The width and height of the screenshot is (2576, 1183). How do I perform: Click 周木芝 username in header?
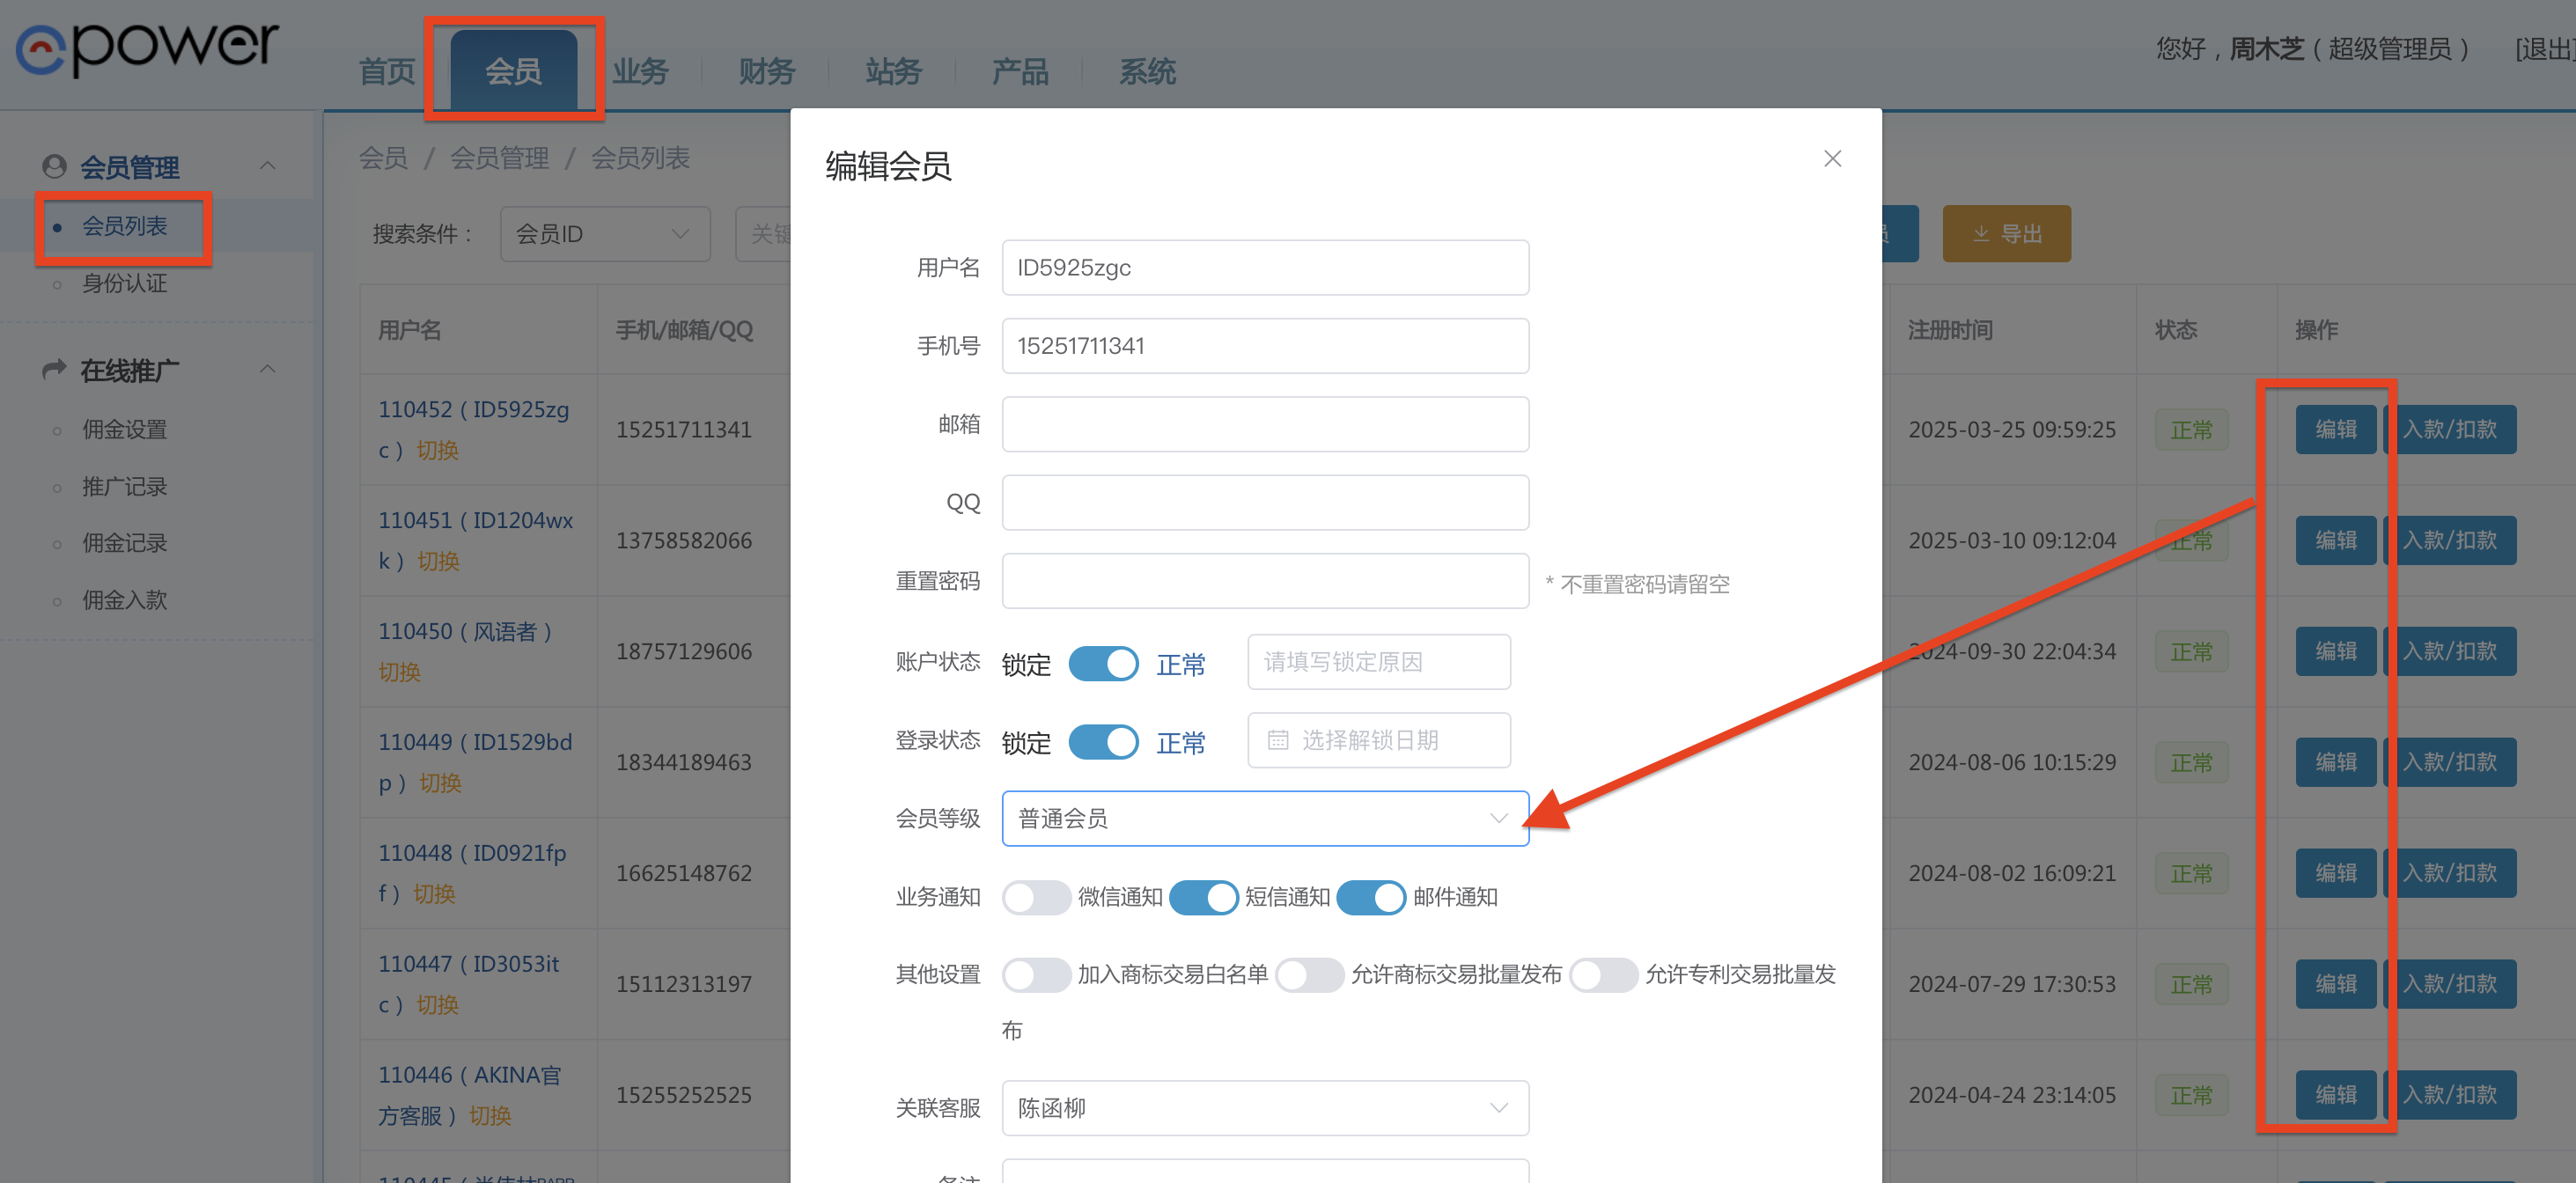pyautogui.click(x=2266, y=49)
